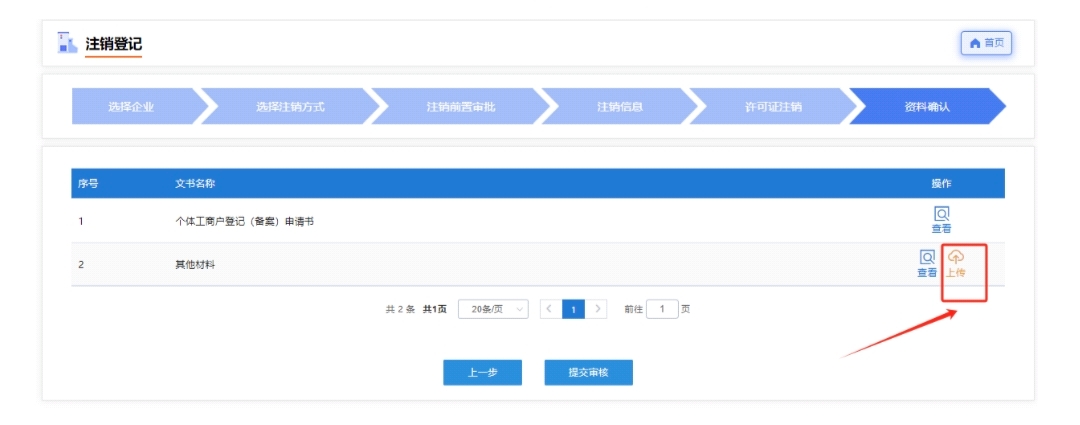
Task: Click page number 1 in pagination
Action: coord(573,309)
